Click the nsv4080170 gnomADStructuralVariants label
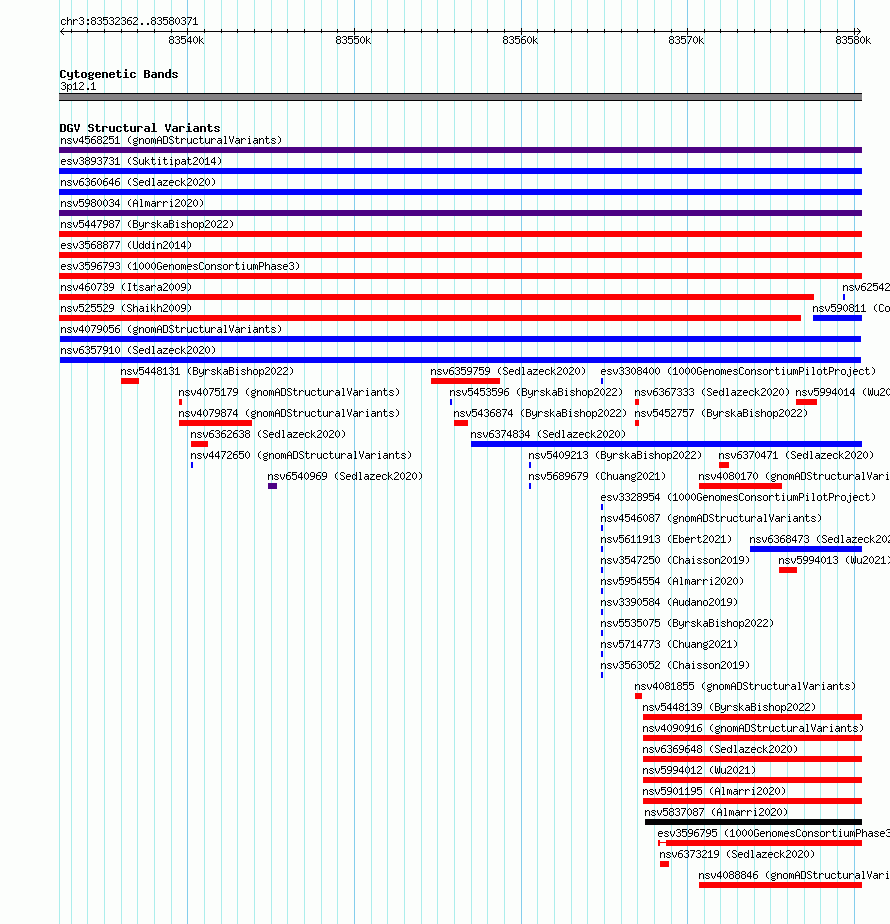 coord(794,476)
